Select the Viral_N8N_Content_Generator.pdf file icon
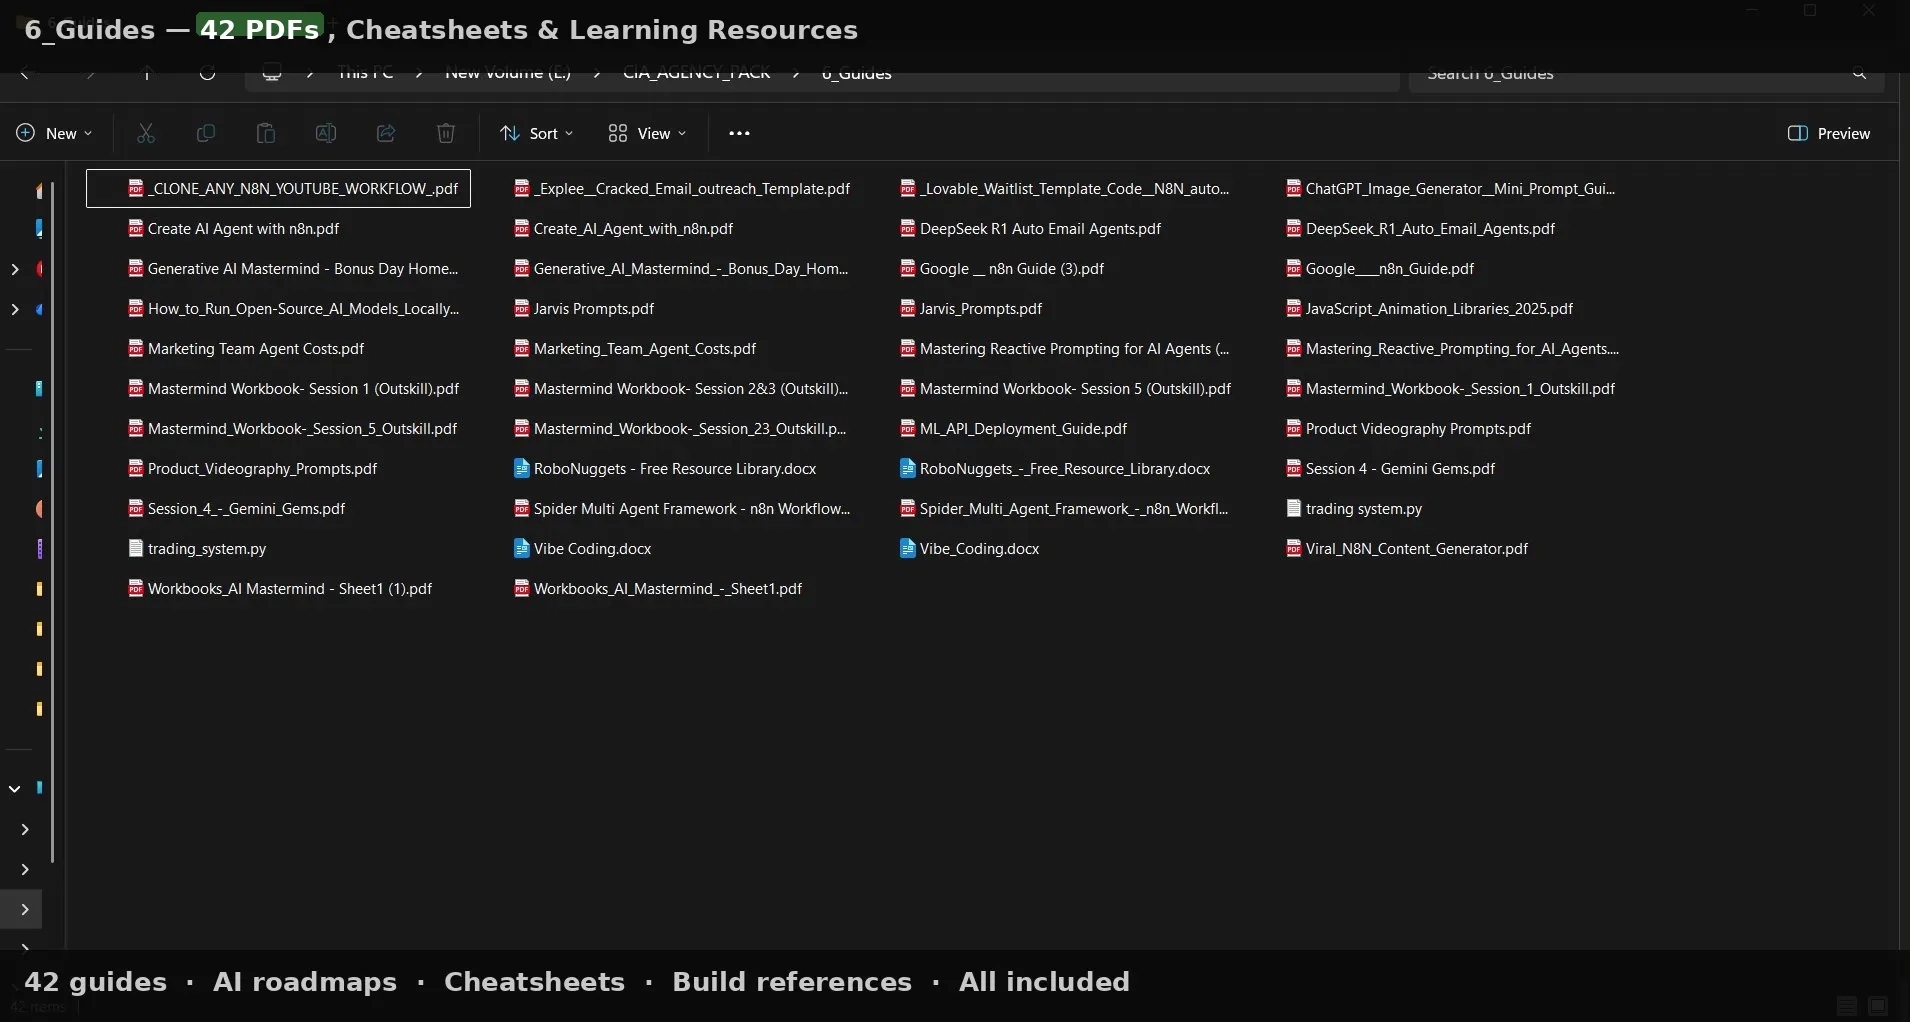Image resolution: width=1910 pixels, height=1022 pixels. 1294,548
